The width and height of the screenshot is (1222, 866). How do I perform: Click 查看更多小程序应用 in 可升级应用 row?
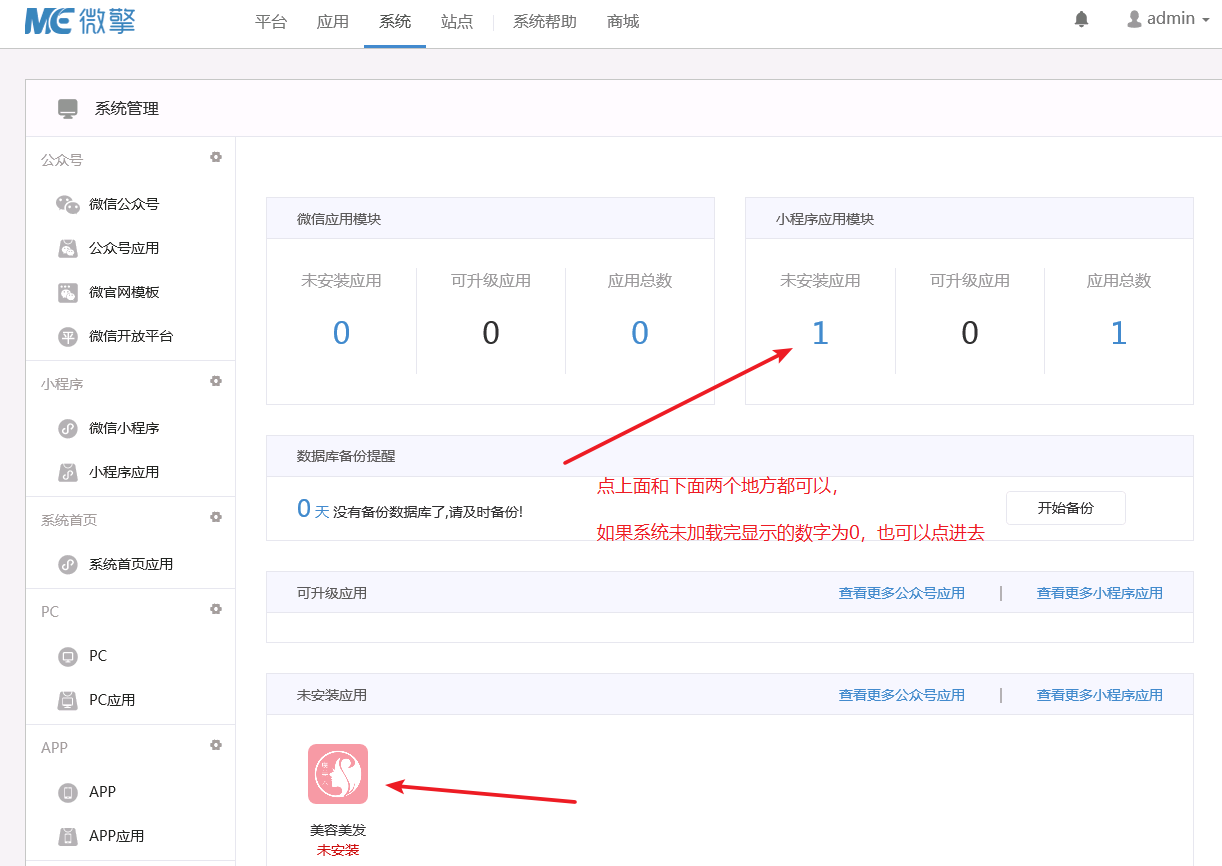[1100, 593]
